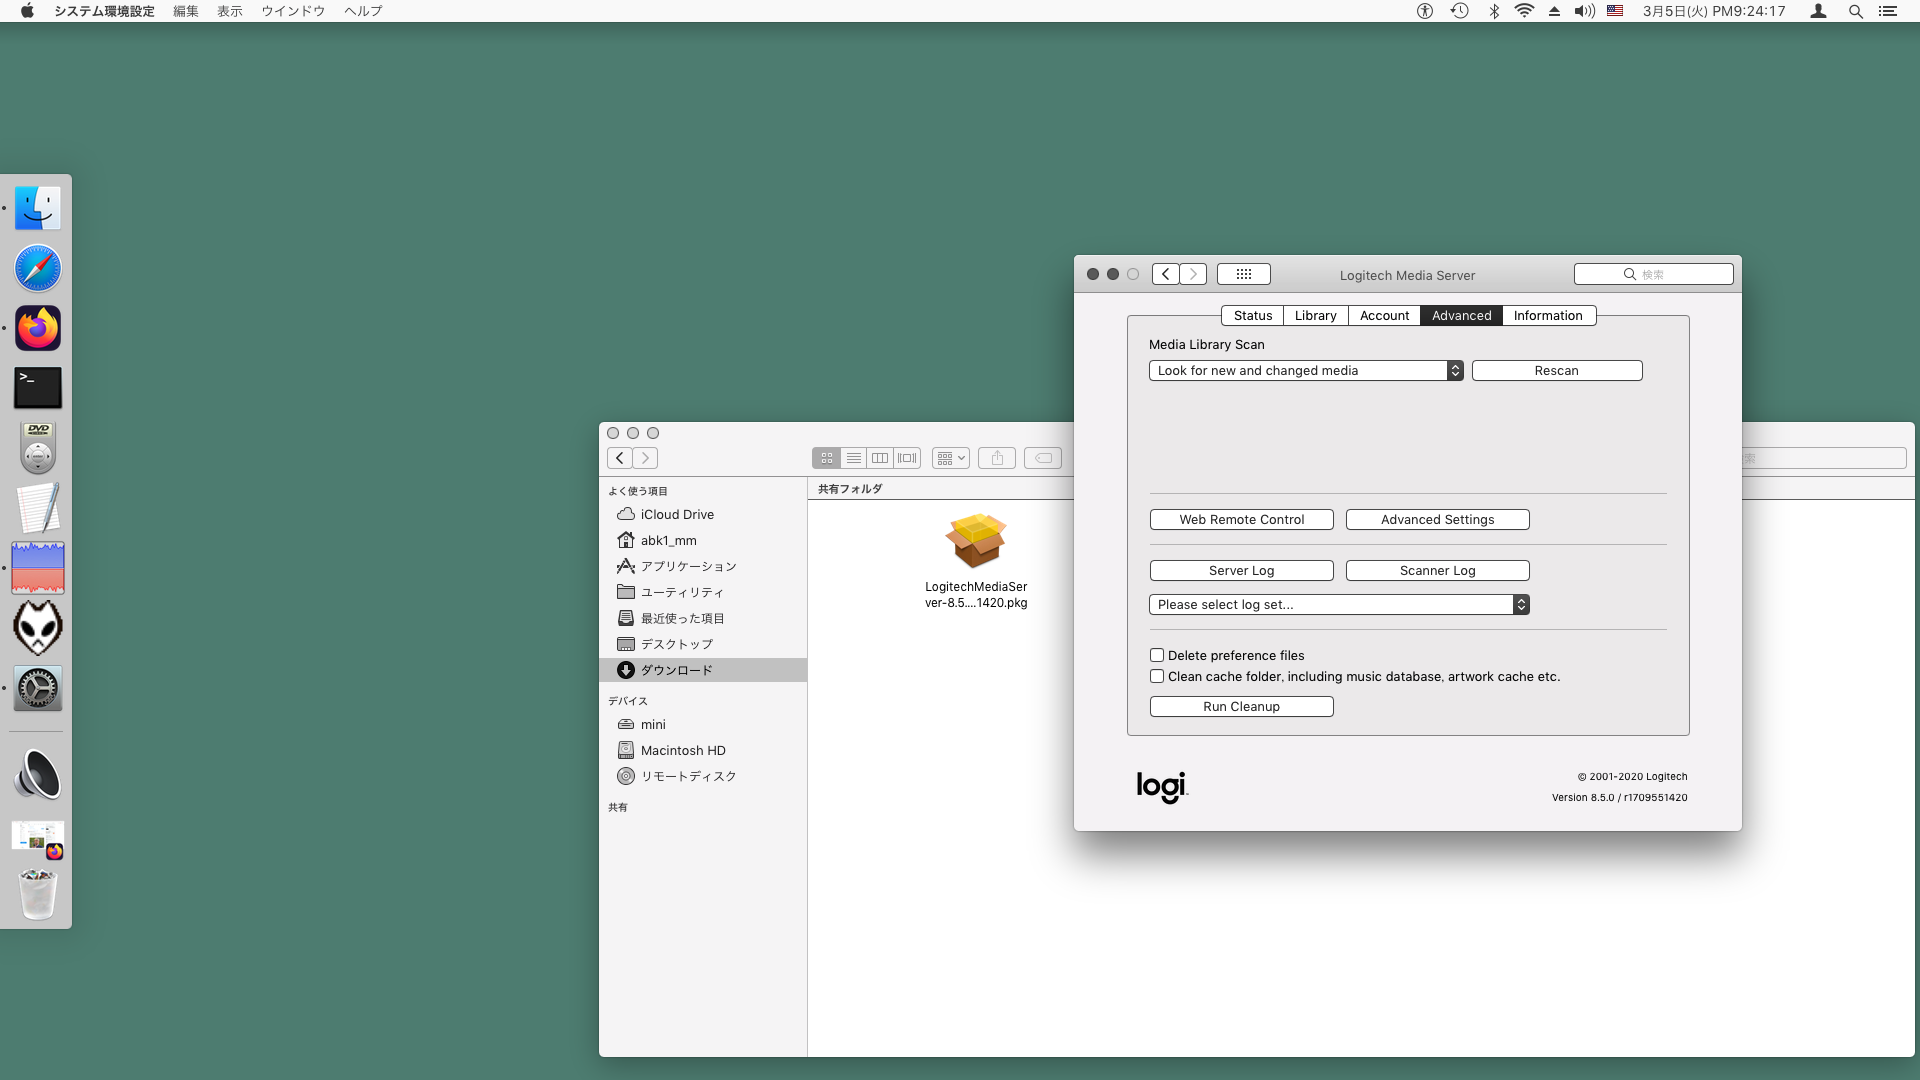Open ユーティリティ in Finder sidebar
The width and height of the screenshot is (1920, 1080).
(x=703, y=592)
